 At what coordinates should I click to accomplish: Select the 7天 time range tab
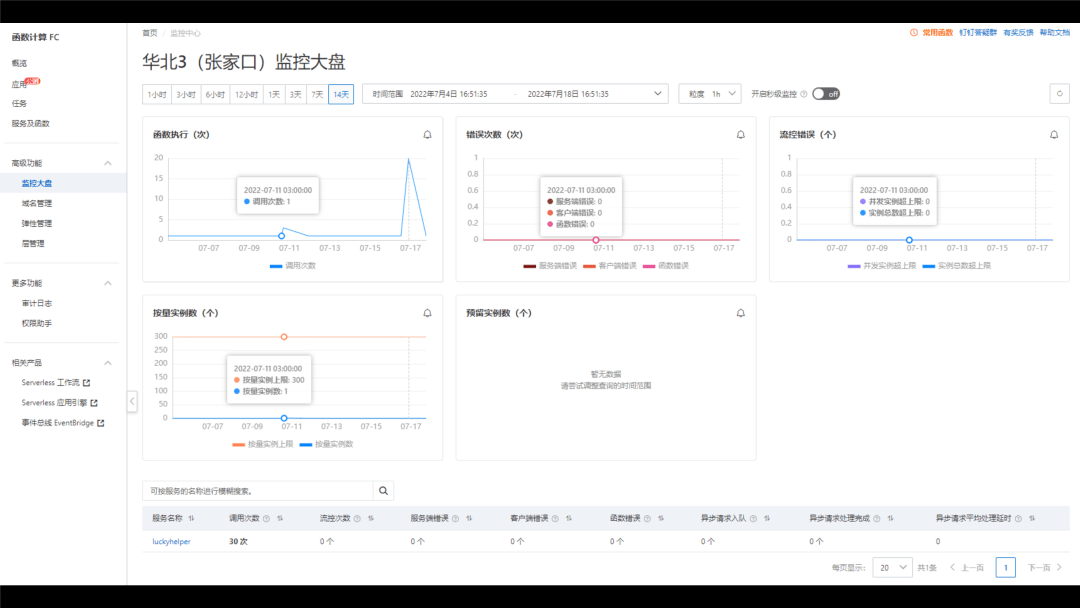[x=317, y=94]
